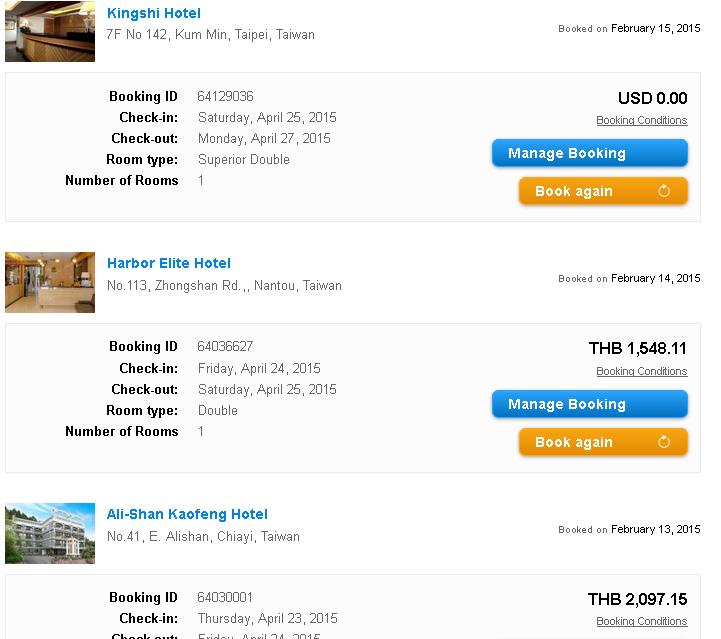Manage Booking for Kingshi Hotel reservation

pos(589,153)
